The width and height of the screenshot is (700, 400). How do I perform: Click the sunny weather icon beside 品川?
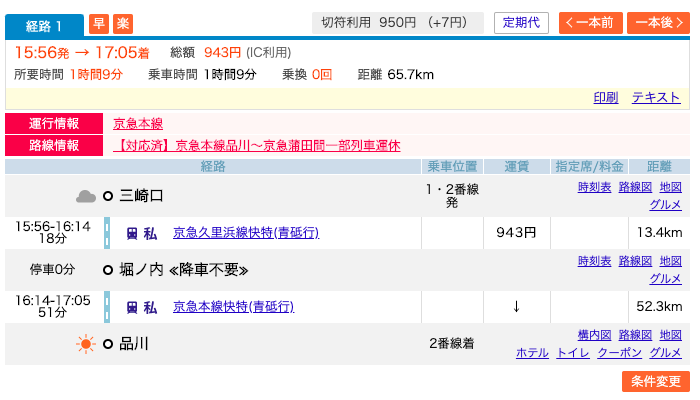tap(86, 344)
